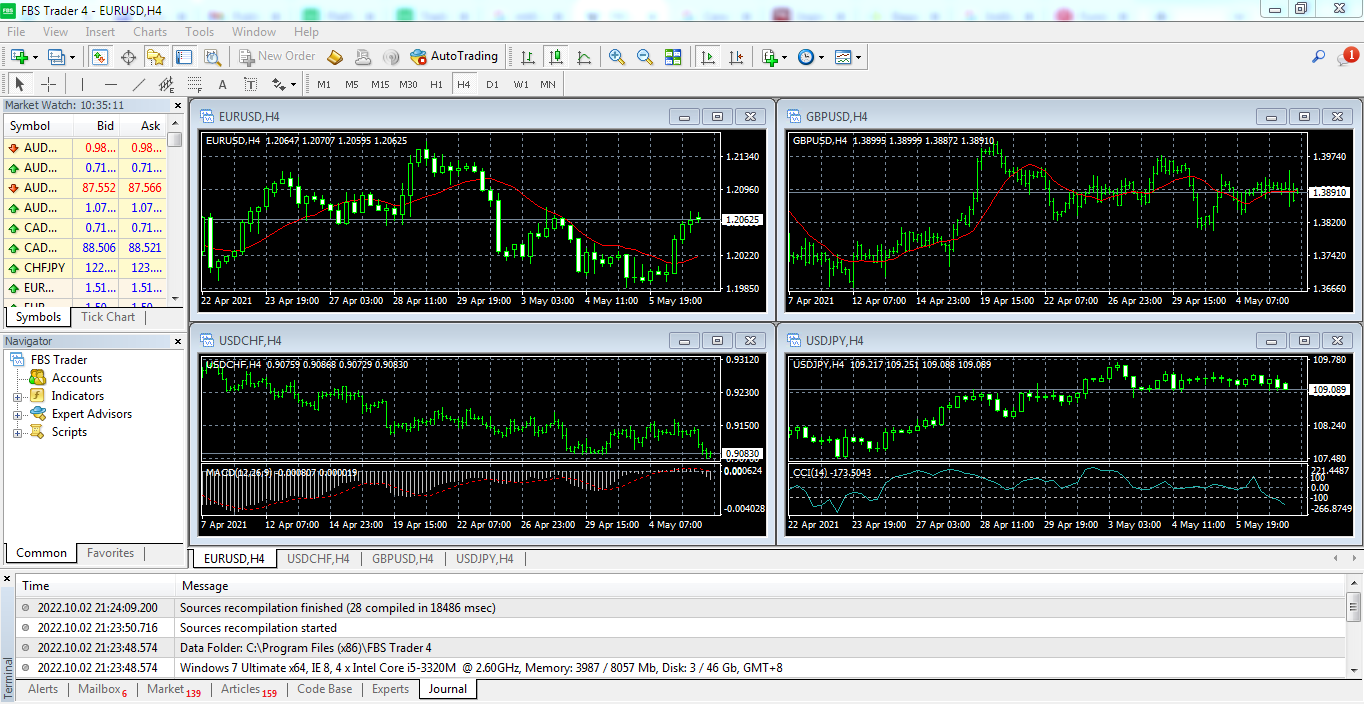Toggle candlestick chart mode
Viewport: 1364px width, 704px height.
tap(555, 57)
